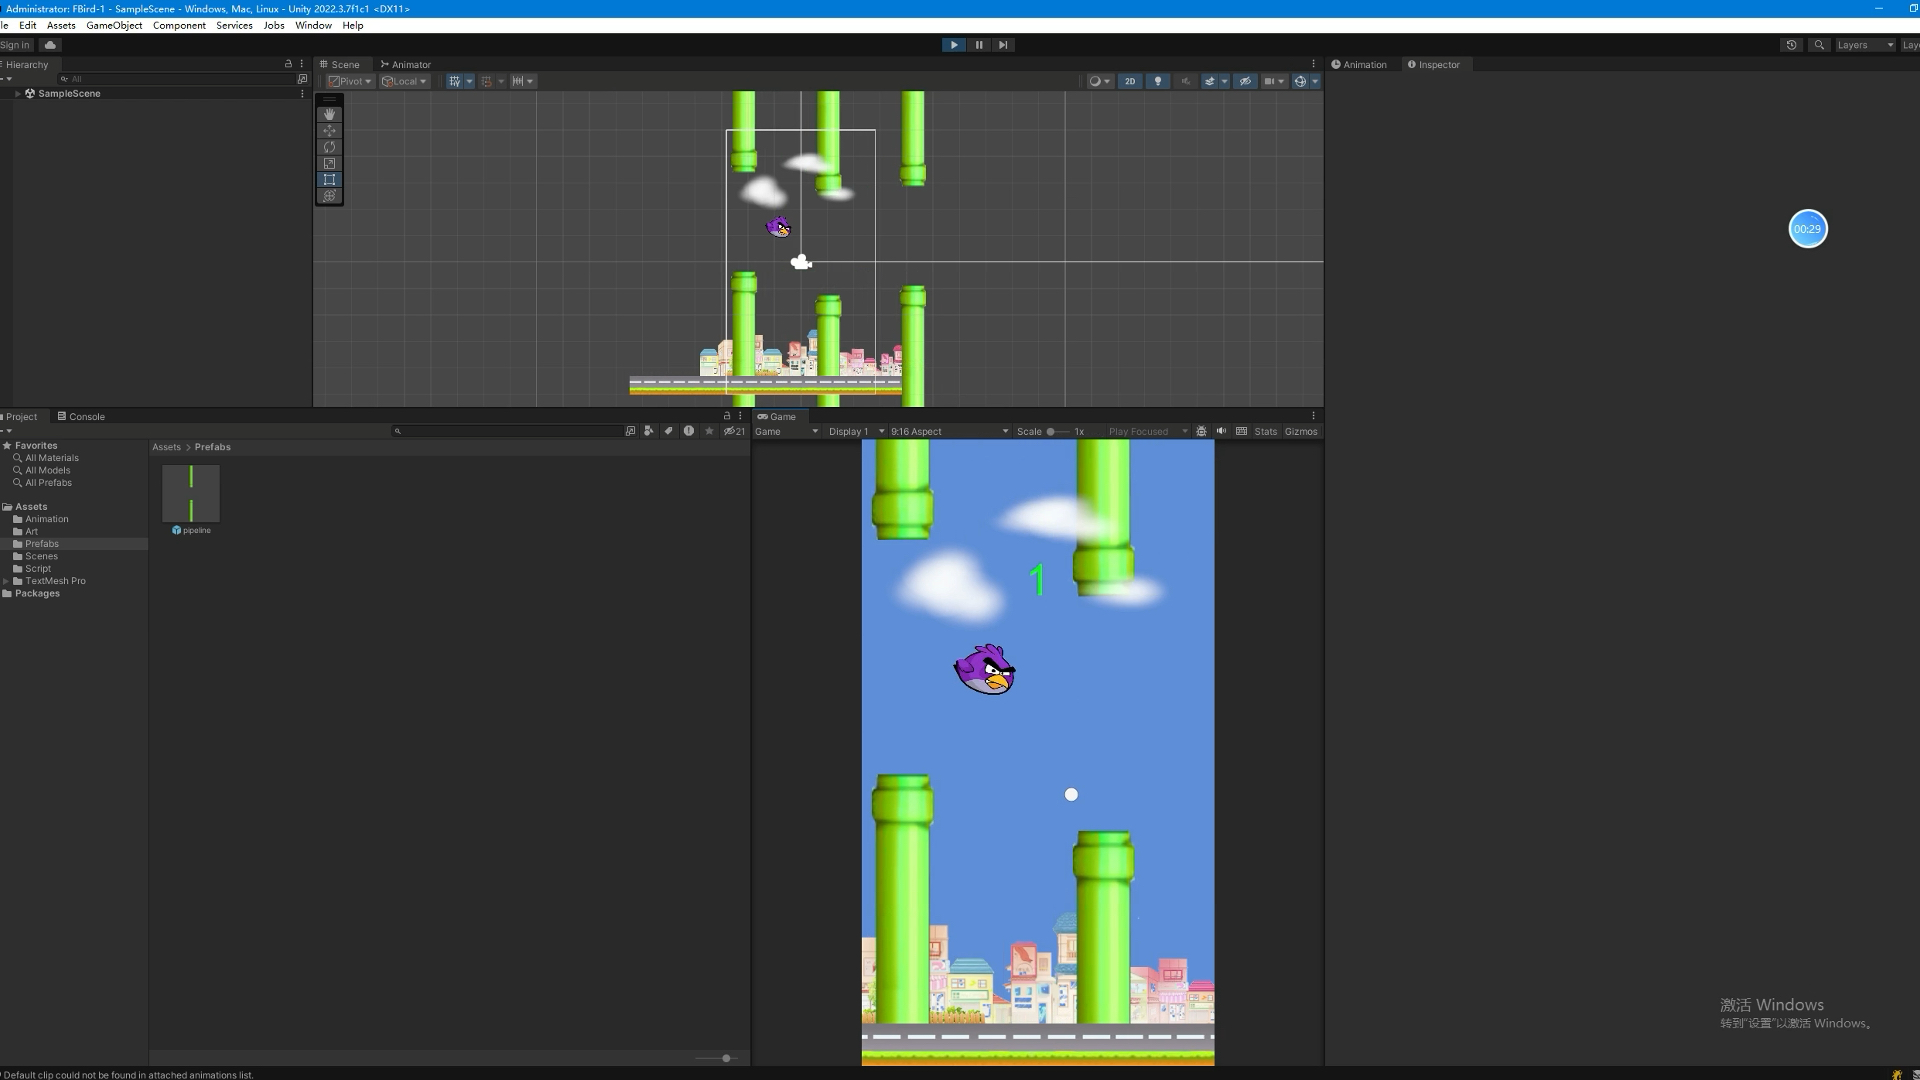Image resolution: width=1920 pixels, height=1080 pixels.
Task: Open Scene camera settings dropdown
Action: pos(1274,81)
